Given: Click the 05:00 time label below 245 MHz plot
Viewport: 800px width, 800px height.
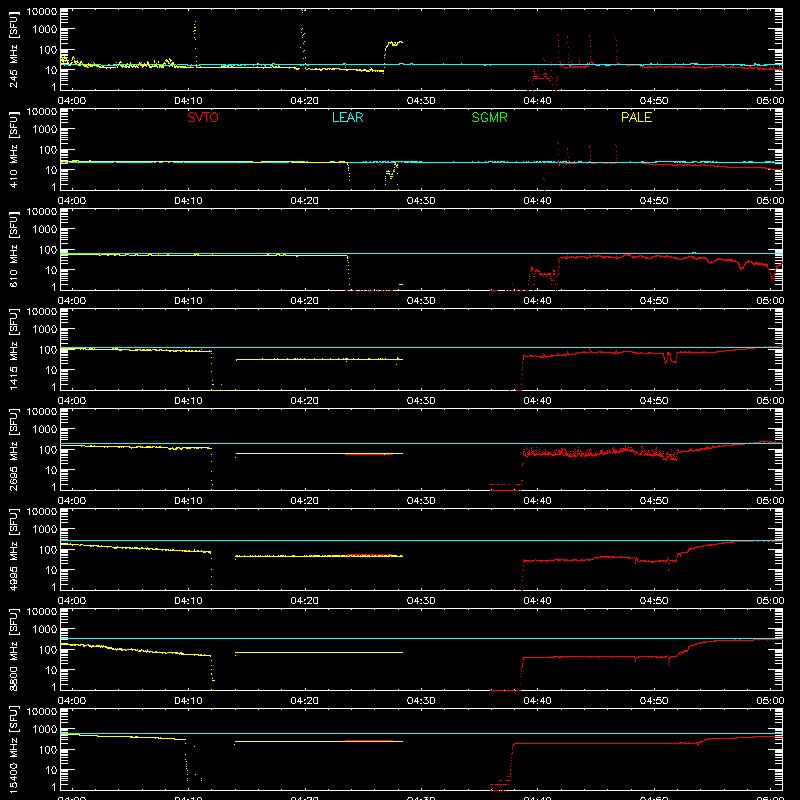Looking at the screenshot, I should [770, 101].
